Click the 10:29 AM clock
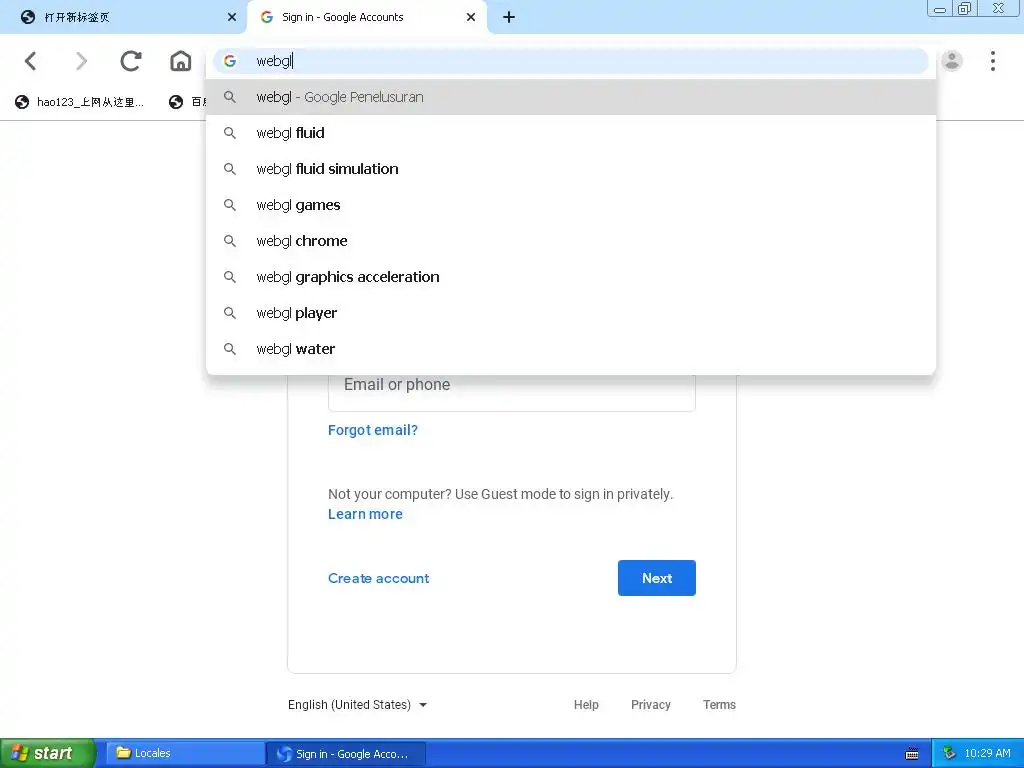The width and height of the screenshot is (1024, 768). tap(987, 754)
